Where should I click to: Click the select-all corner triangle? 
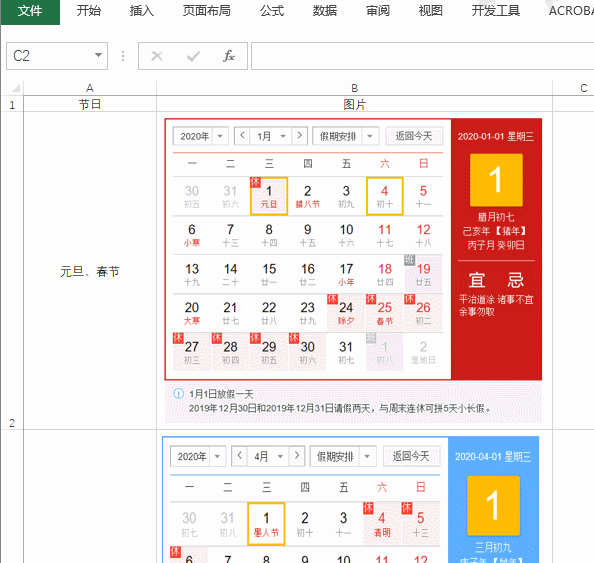[x=15, y=88]
